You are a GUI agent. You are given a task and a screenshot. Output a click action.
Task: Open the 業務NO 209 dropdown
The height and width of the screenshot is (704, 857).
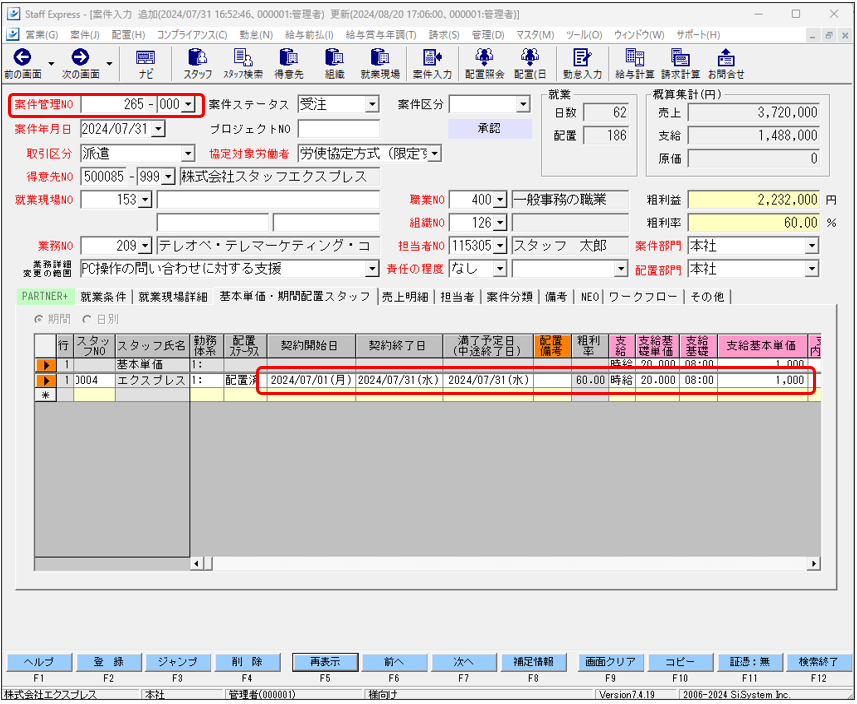click(x=144, y=246)
